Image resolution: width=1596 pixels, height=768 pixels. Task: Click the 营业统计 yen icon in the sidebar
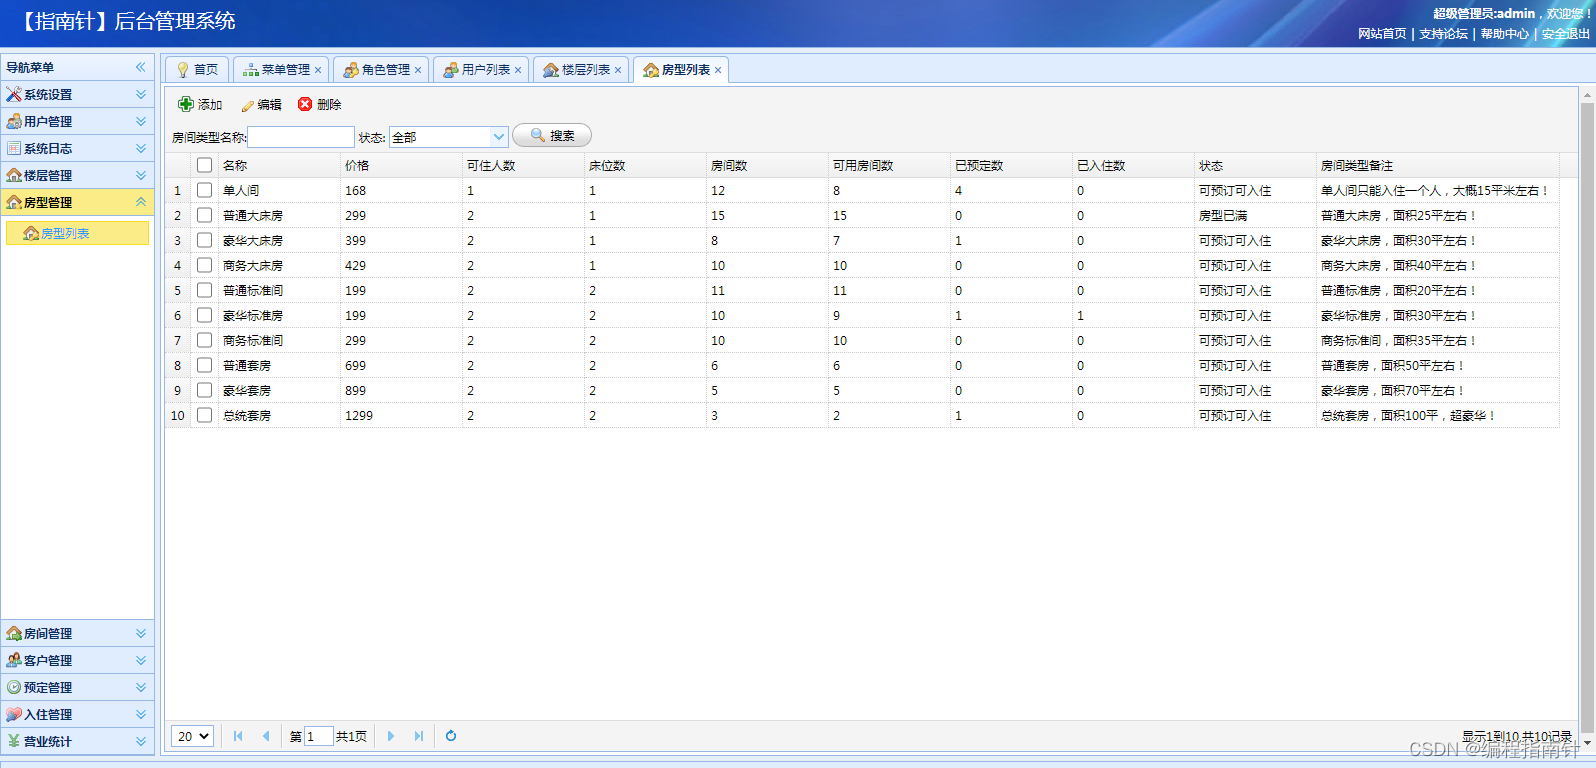[x=14, y=741]
